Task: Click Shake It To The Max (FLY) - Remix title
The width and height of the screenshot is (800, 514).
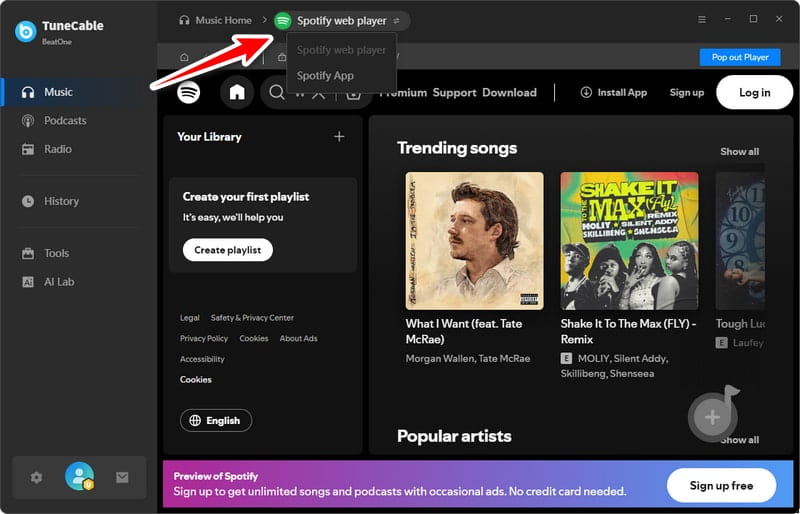Action: coord(628,331)
